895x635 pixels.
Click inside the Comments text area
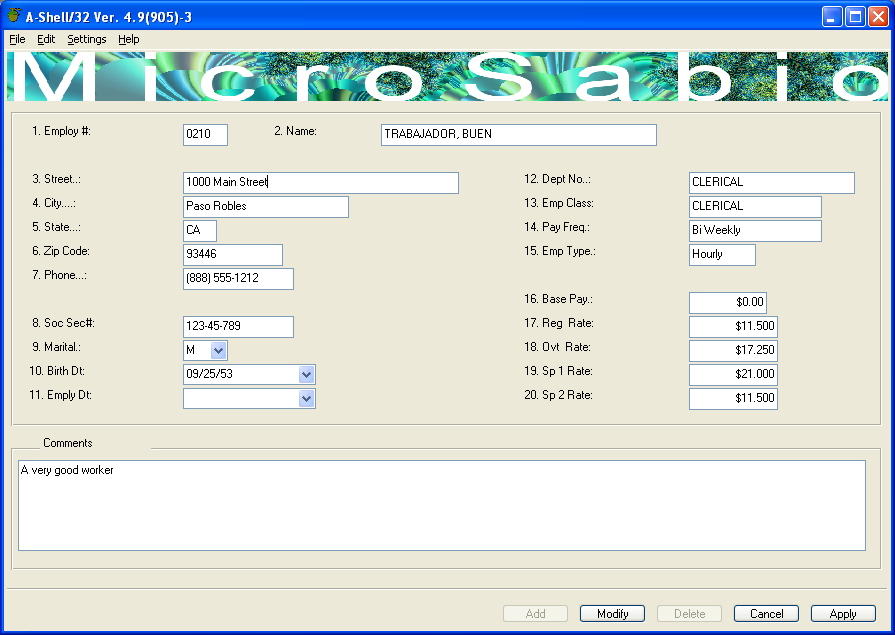point(441,505)
